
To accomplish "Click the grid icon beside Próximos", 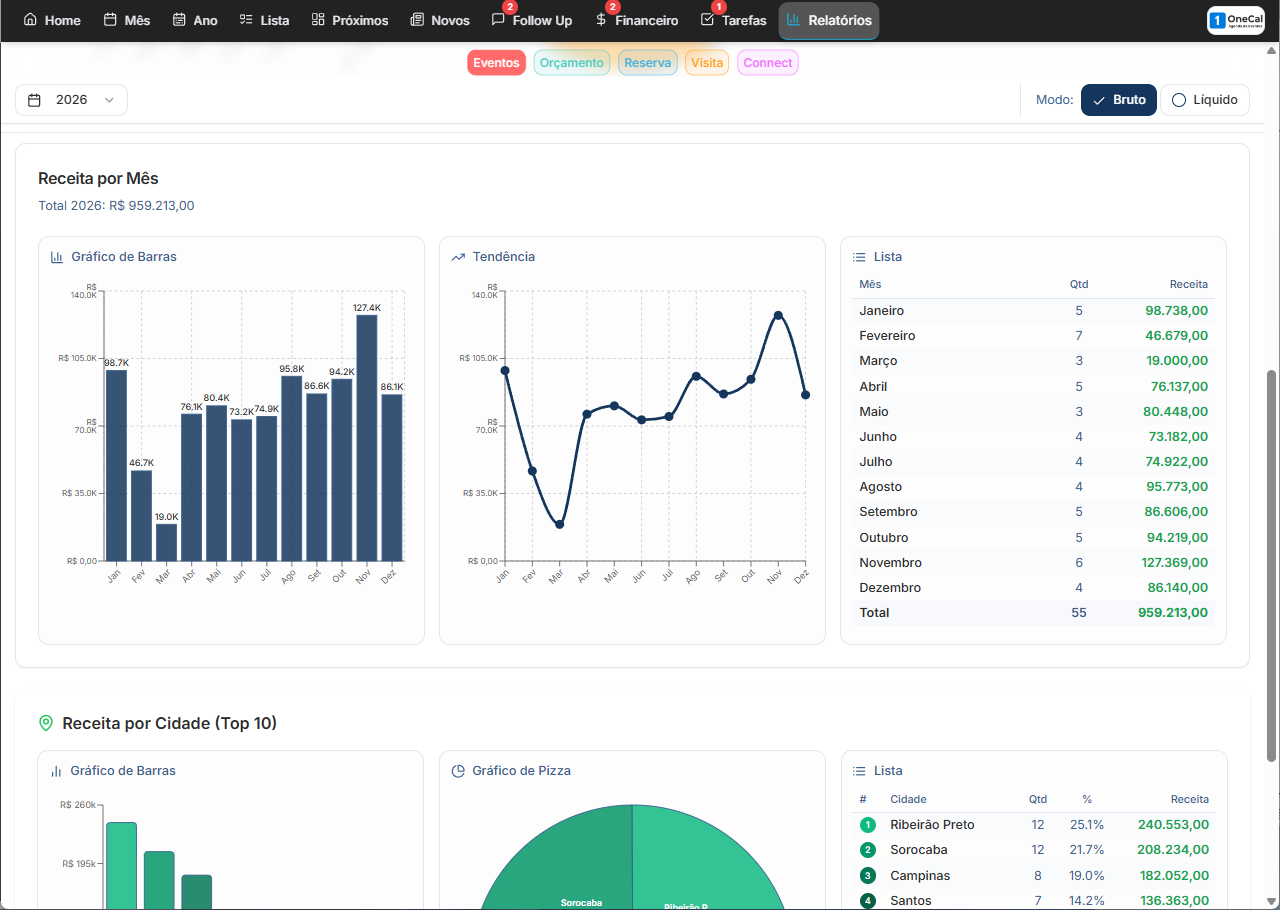I will (x=318, y=20).
